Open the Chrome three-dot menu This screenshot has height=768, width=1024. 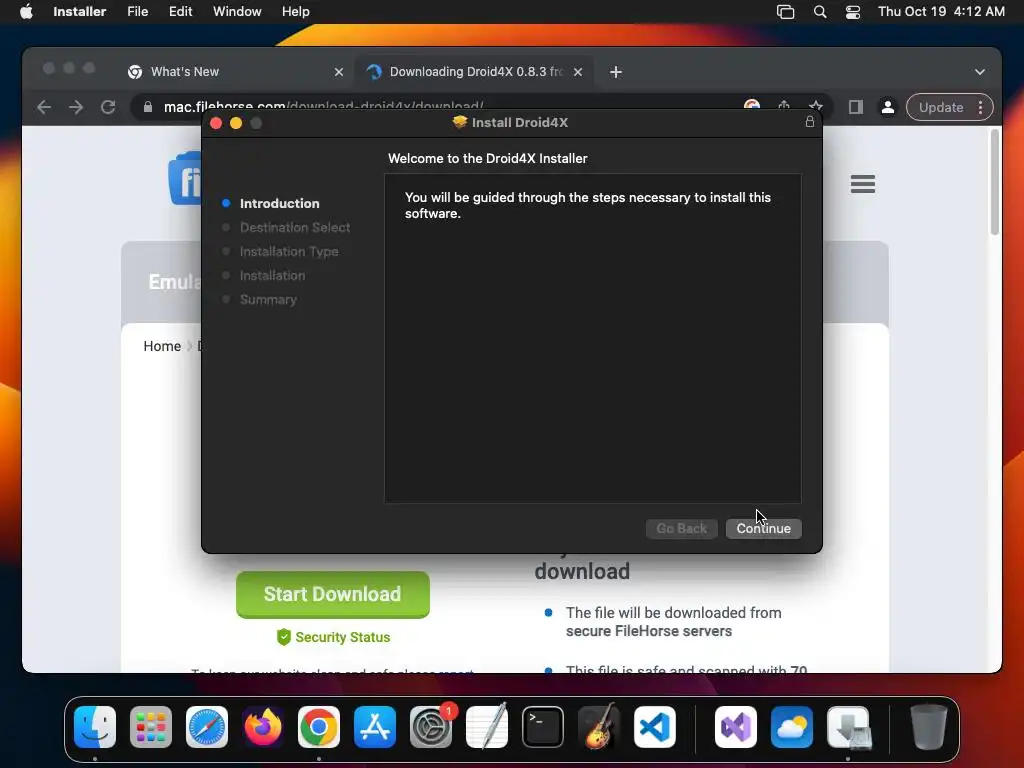point(980,107)
